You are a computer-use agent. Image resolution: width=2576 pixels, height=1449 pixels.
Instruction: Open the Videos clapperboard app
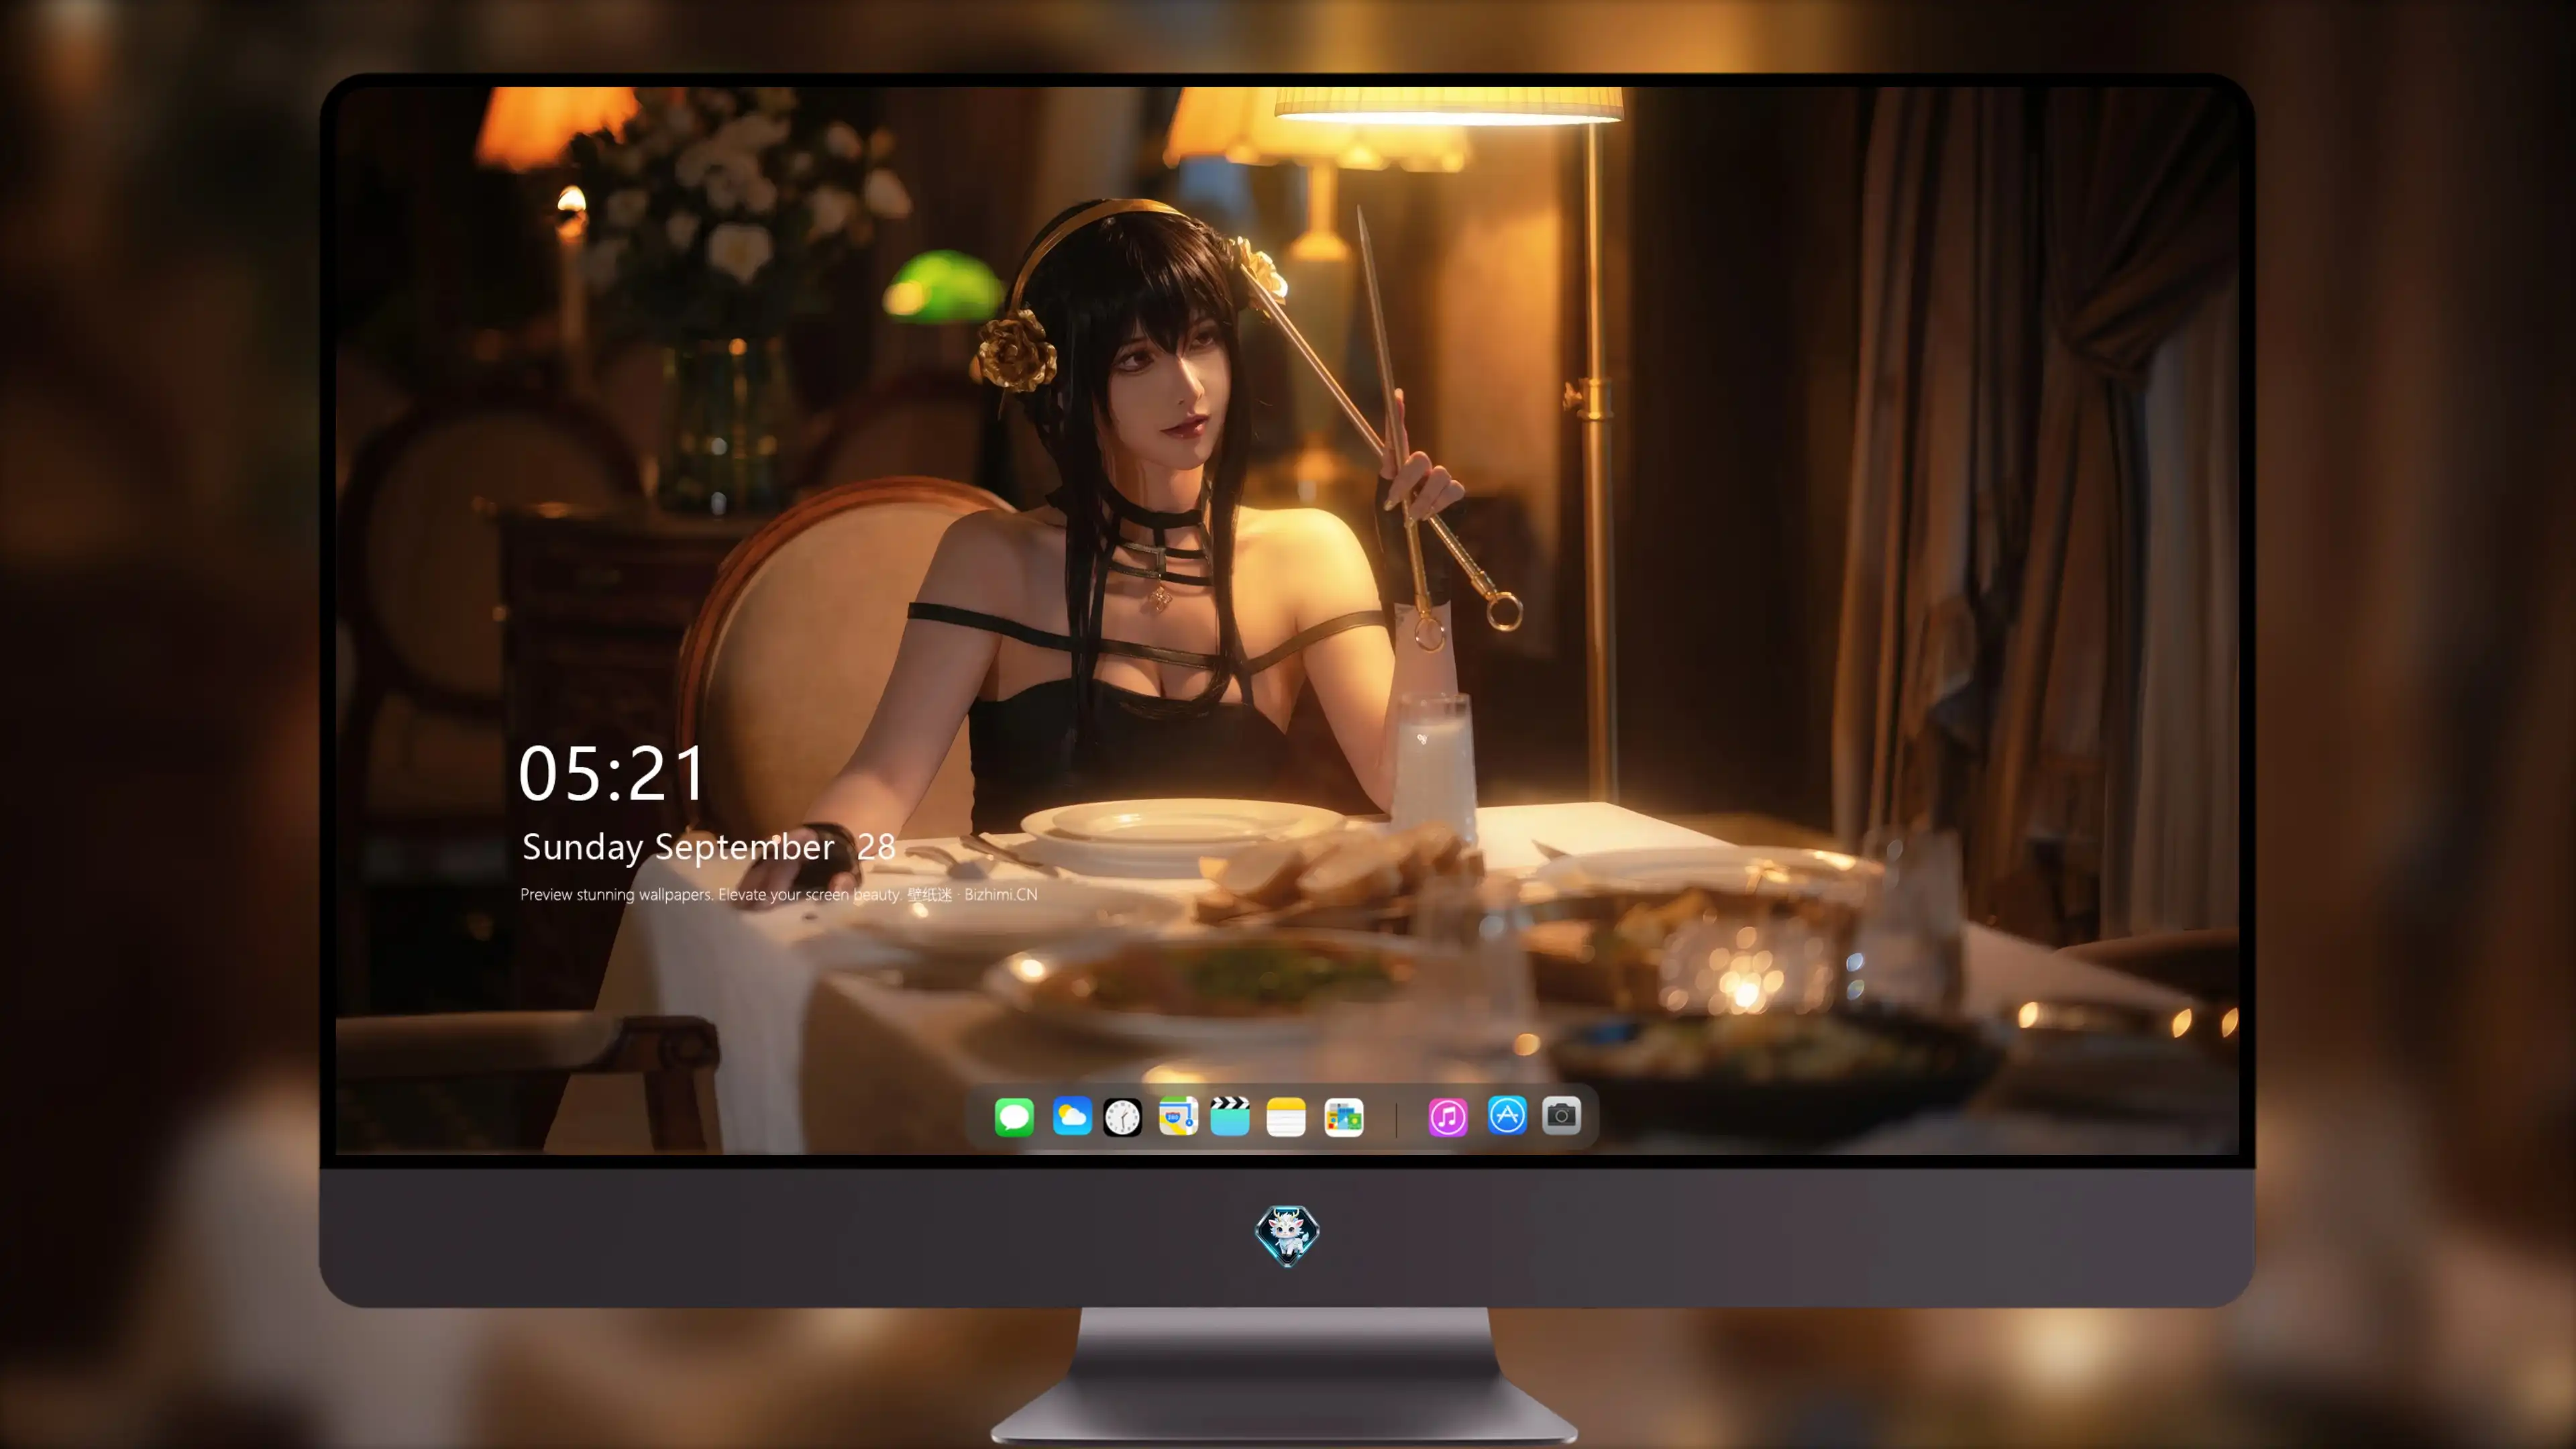point(1230,1116)
